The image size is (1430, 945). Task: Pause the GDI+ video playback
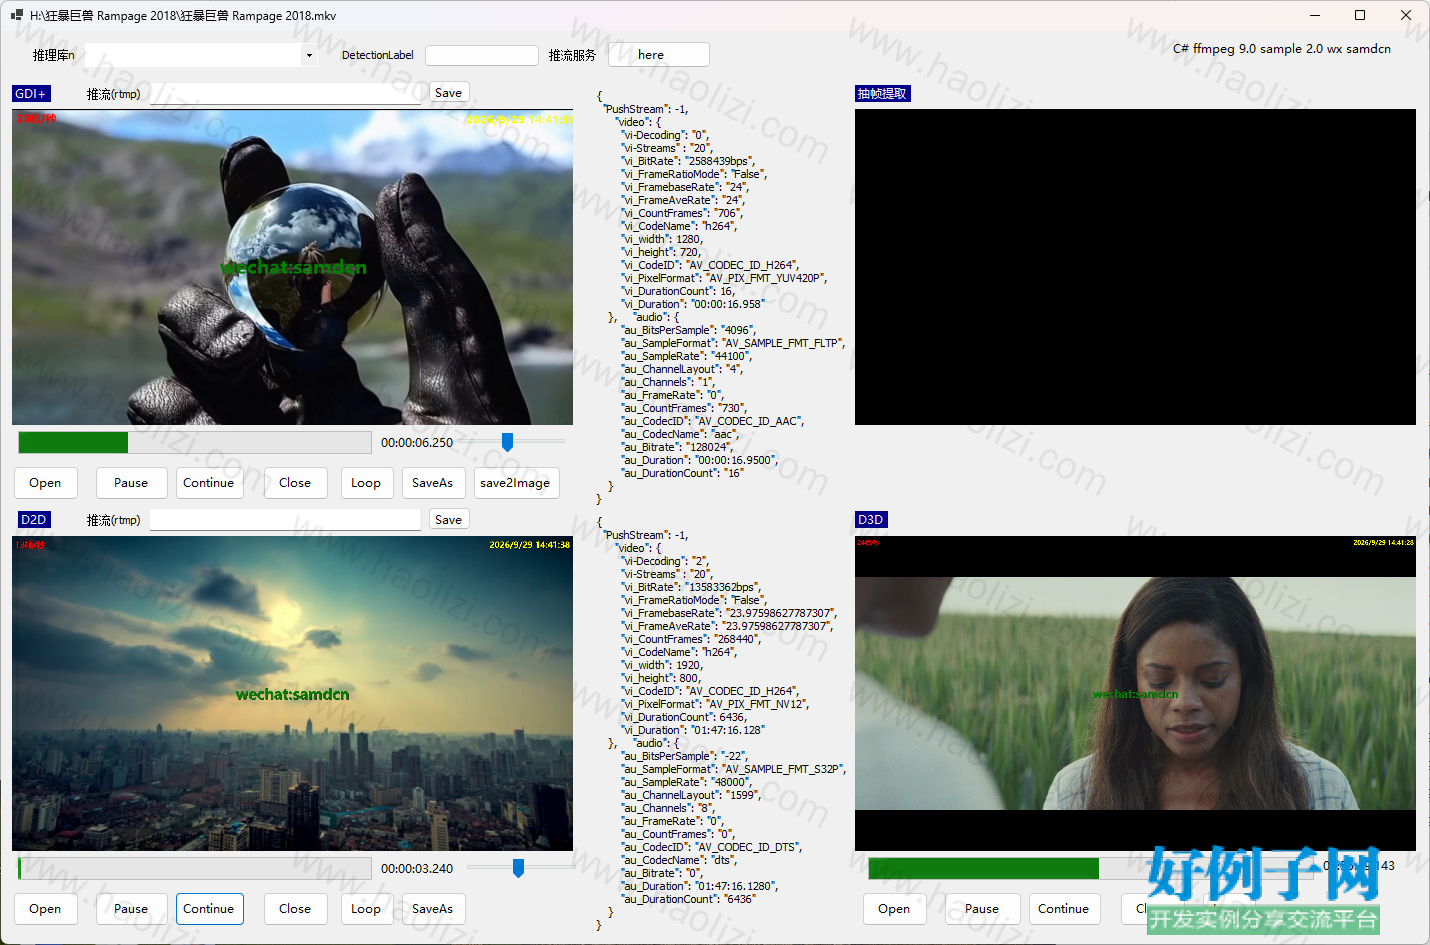[131, 483]
